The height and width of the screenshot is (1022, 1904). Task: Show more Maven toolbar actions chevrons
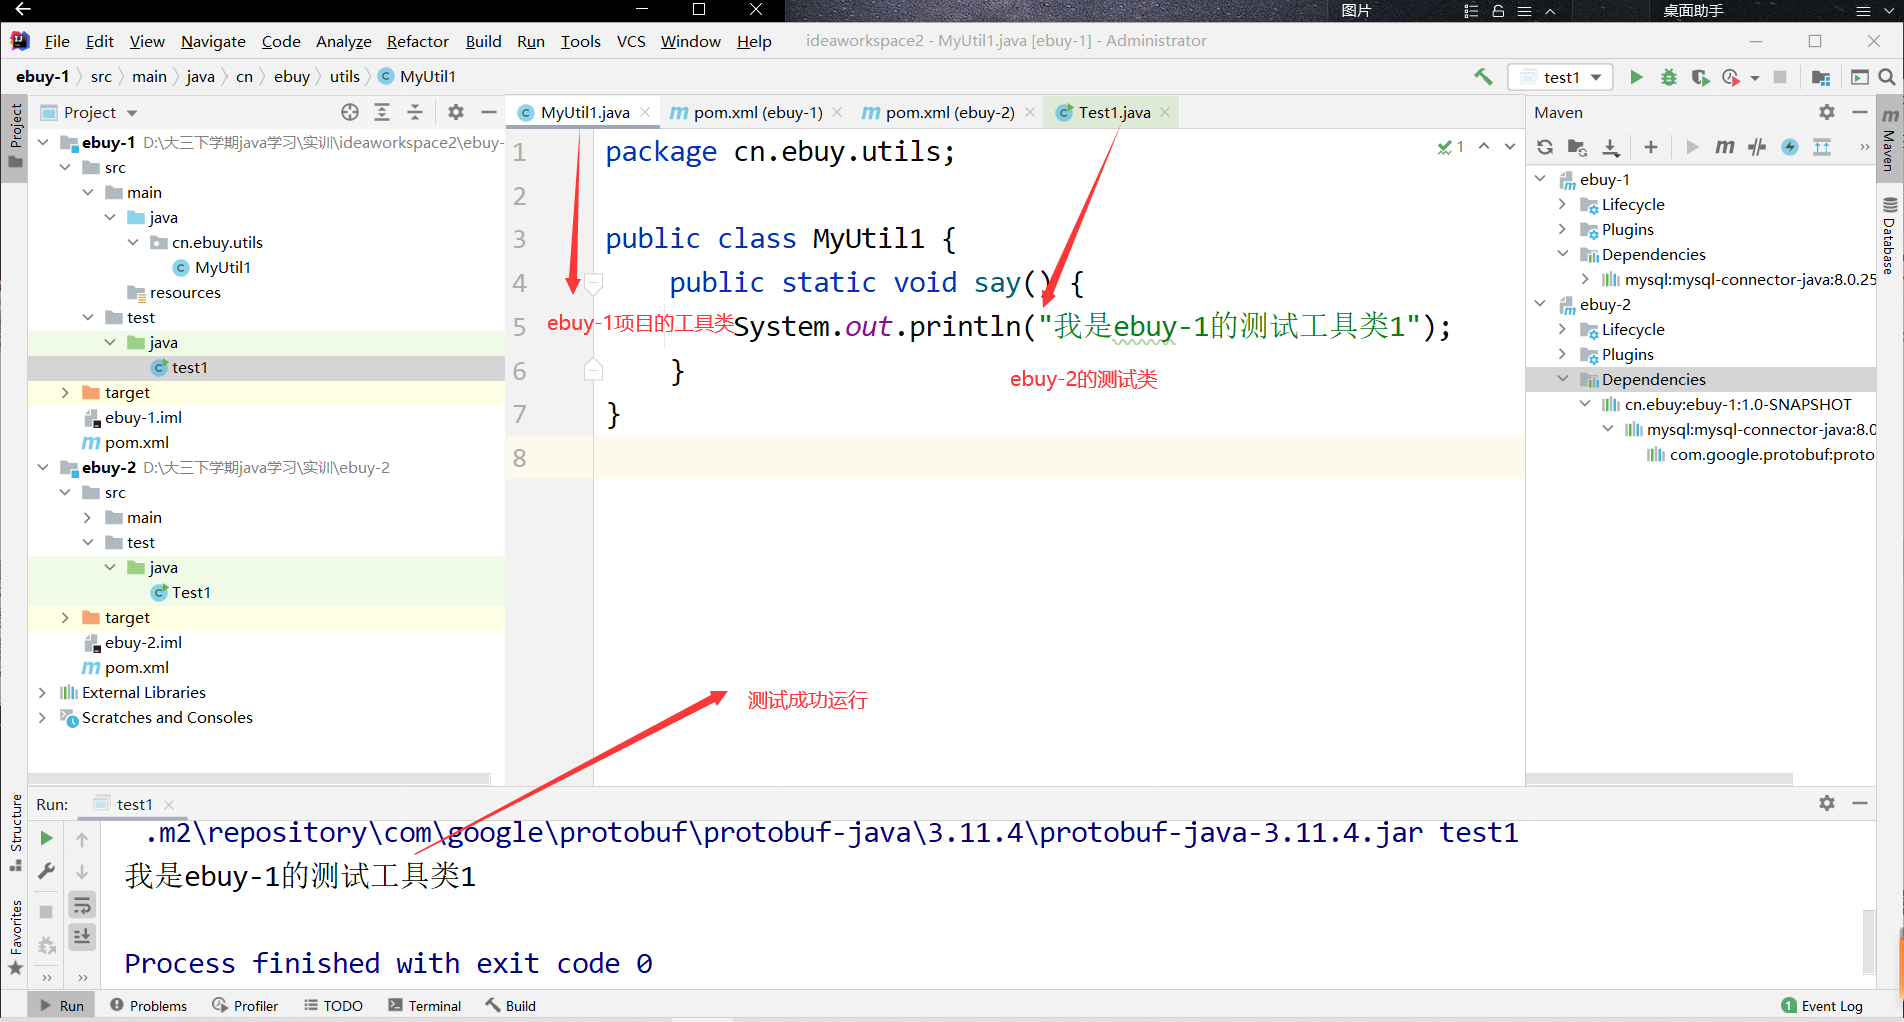coord(1864,147)
